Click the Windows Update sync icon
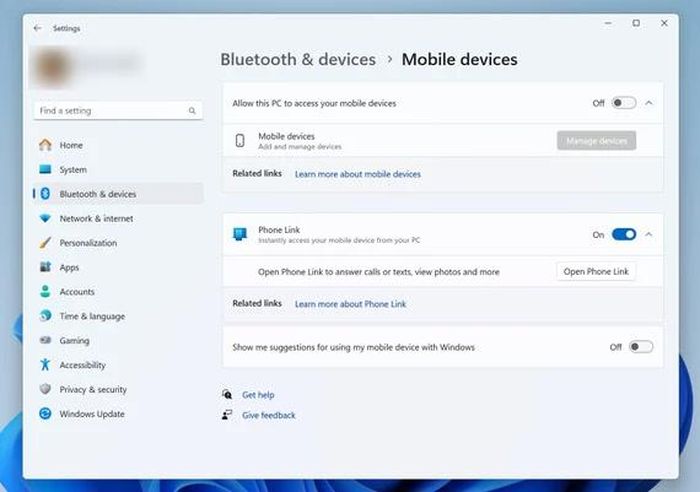The height and width of the screenshot is (492, 700). pos(45,413)
